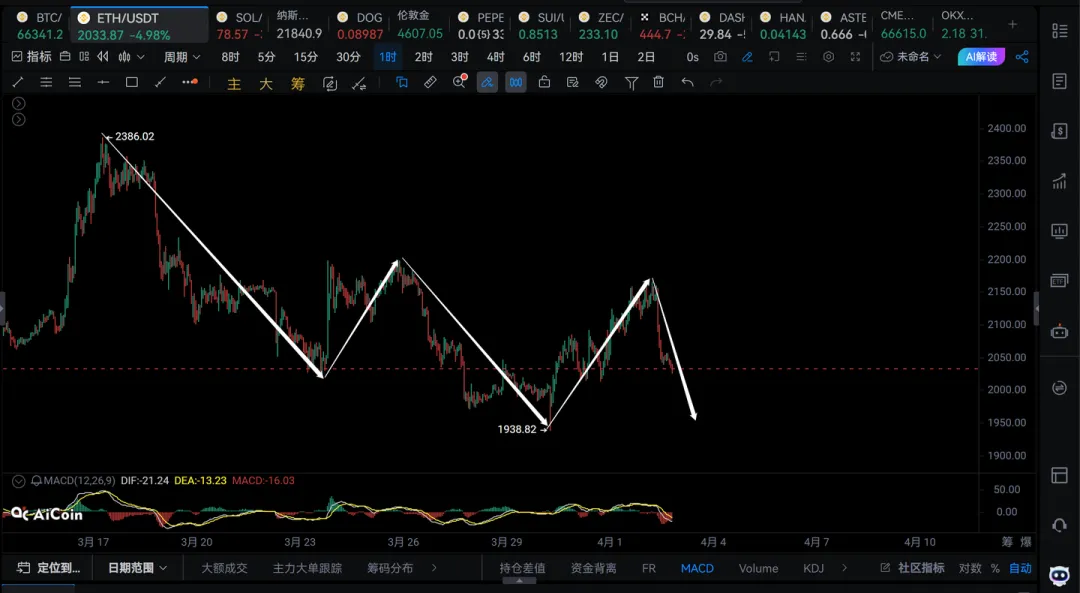The height and width of the screenshot is (593, 1080).
Task: Undo last drawing action
Action: pos(687,83)
